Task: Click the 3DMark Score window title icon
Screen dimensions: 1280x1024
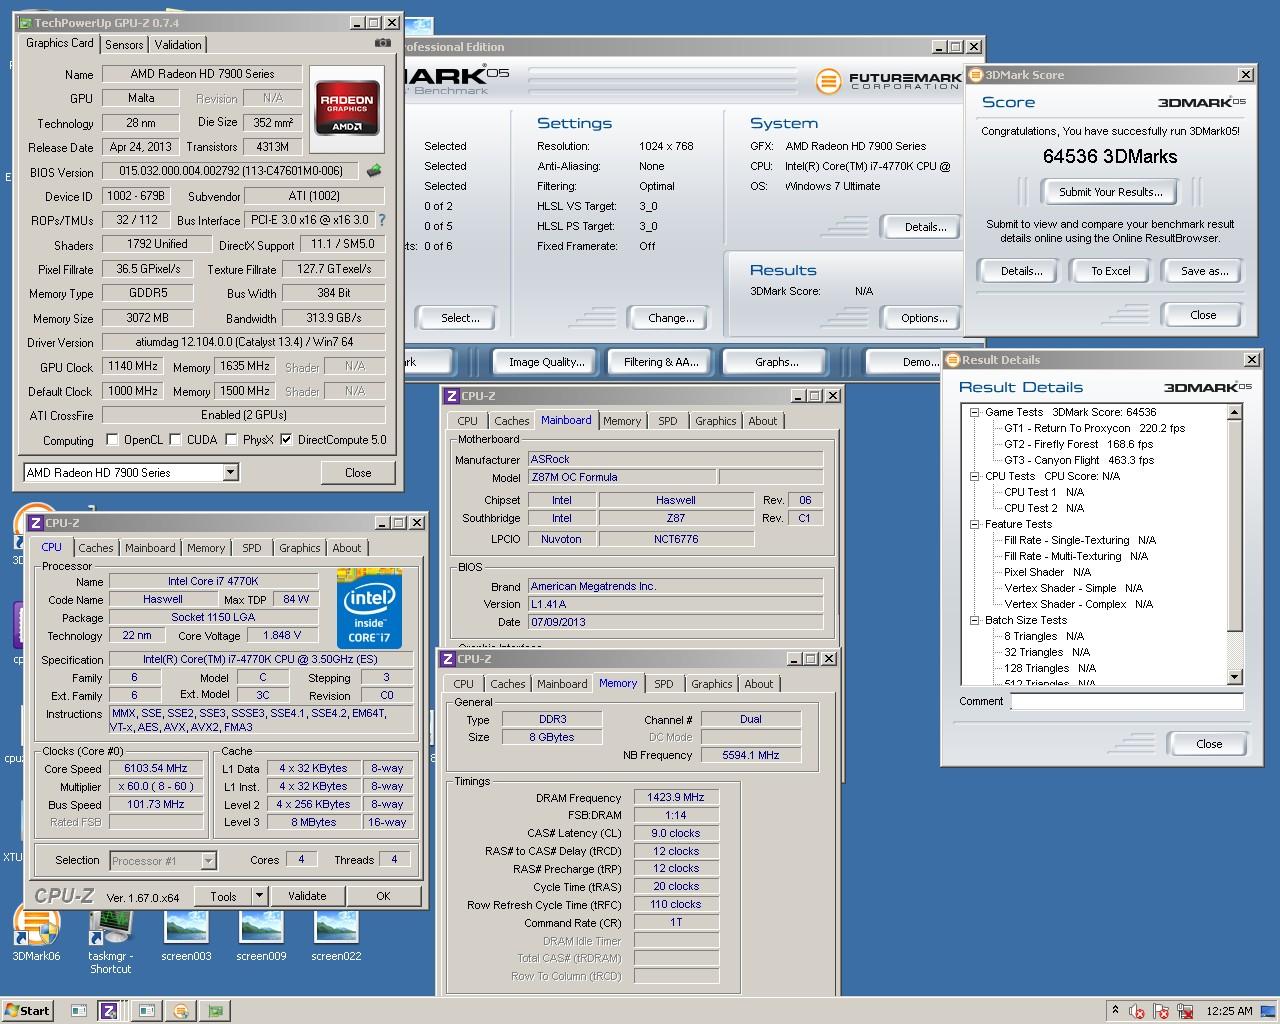Action: (976, 75)
